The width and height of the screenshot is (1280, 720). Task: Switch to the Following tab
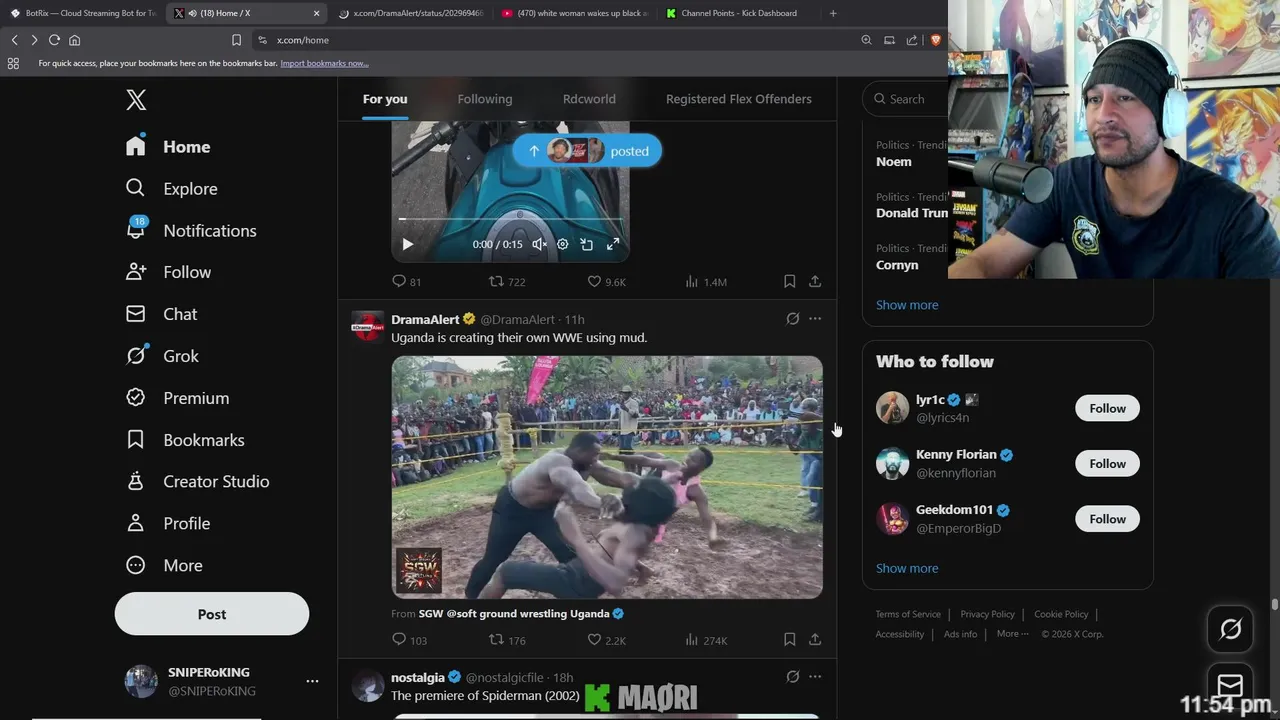pyautogui.click(x=485, y=99)
